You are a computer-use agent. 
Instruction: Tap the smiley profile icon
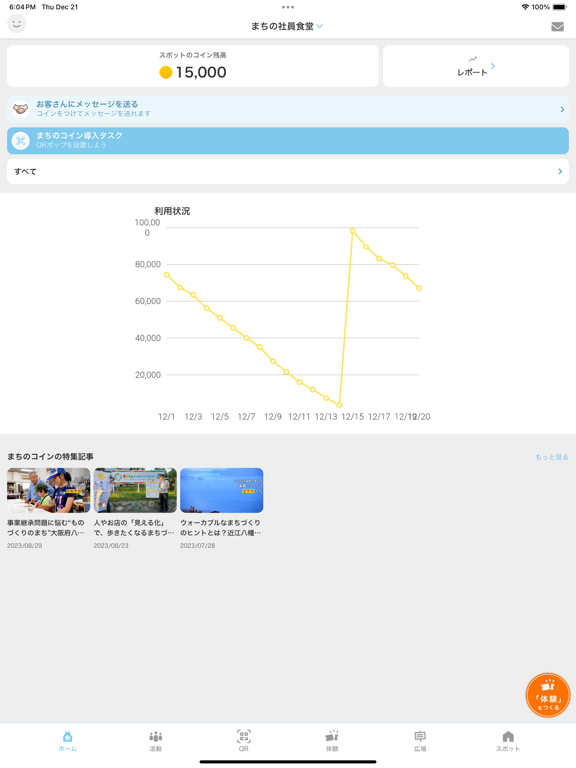[x=17, y=24]
